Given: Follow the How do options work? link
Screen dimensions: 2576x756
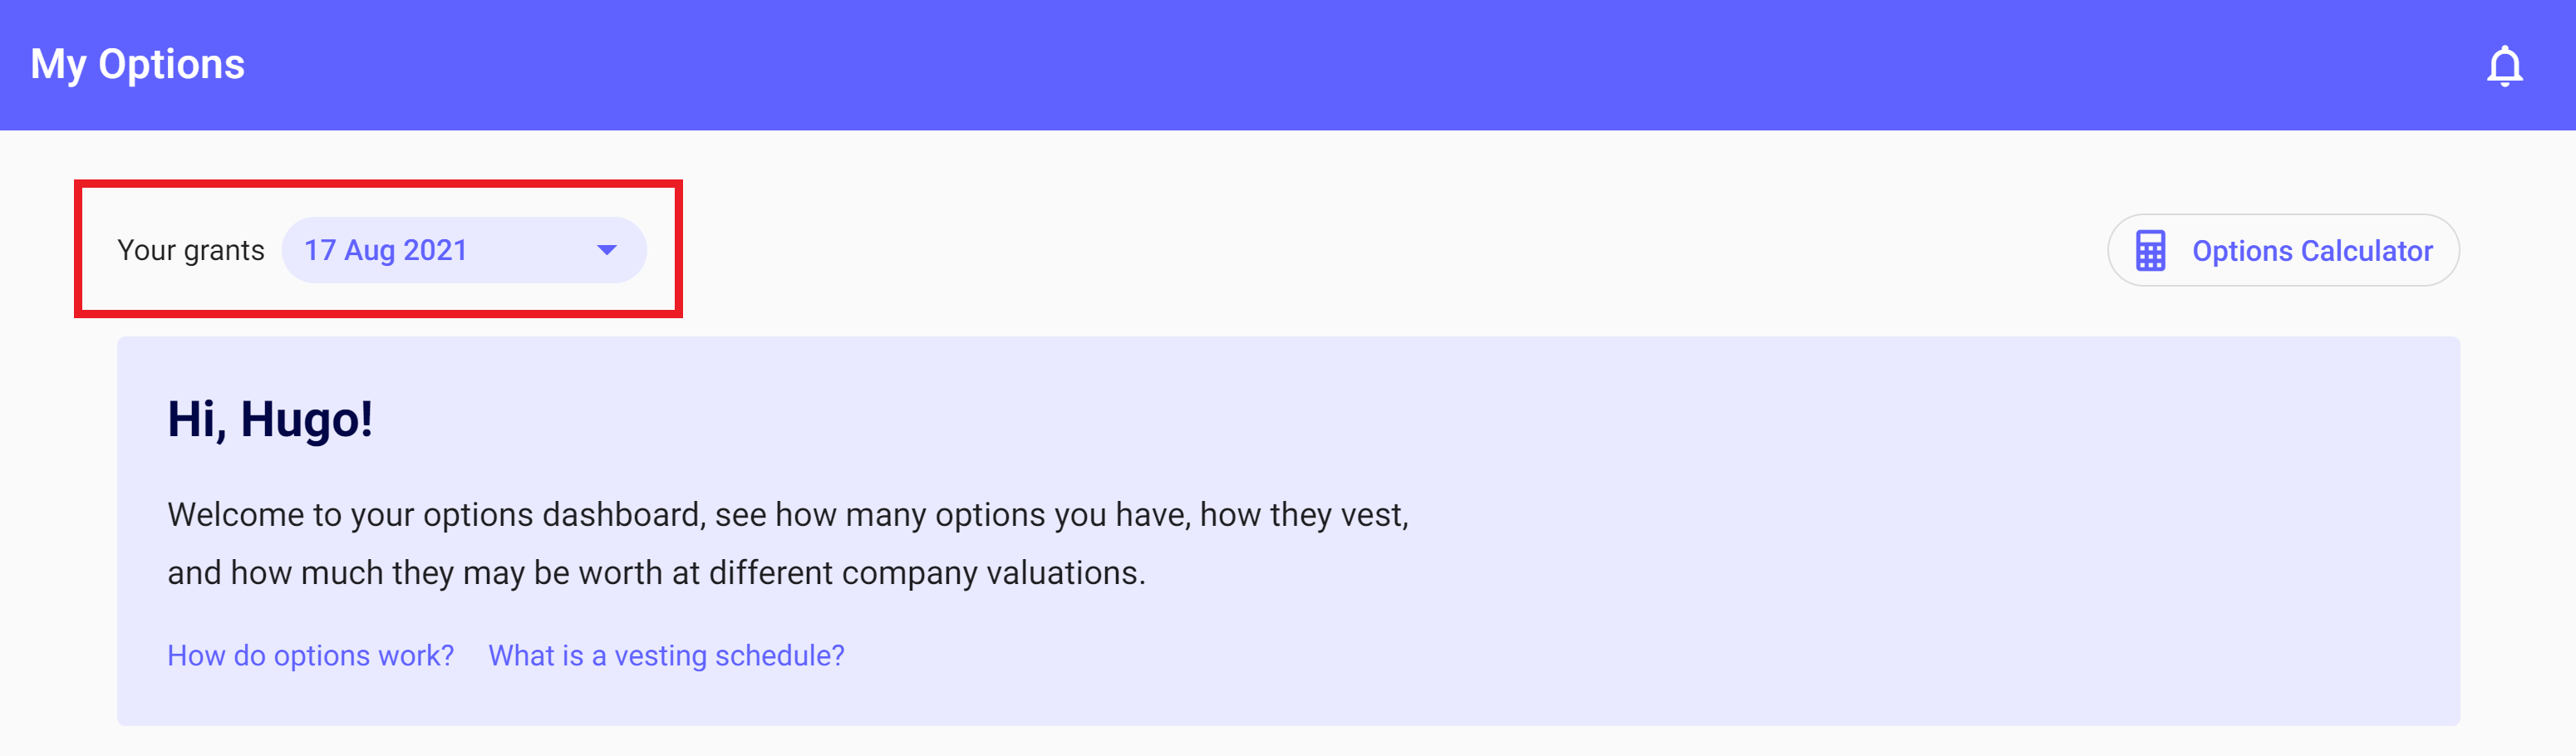Looking at the screenshot, I should click(310, 655).
